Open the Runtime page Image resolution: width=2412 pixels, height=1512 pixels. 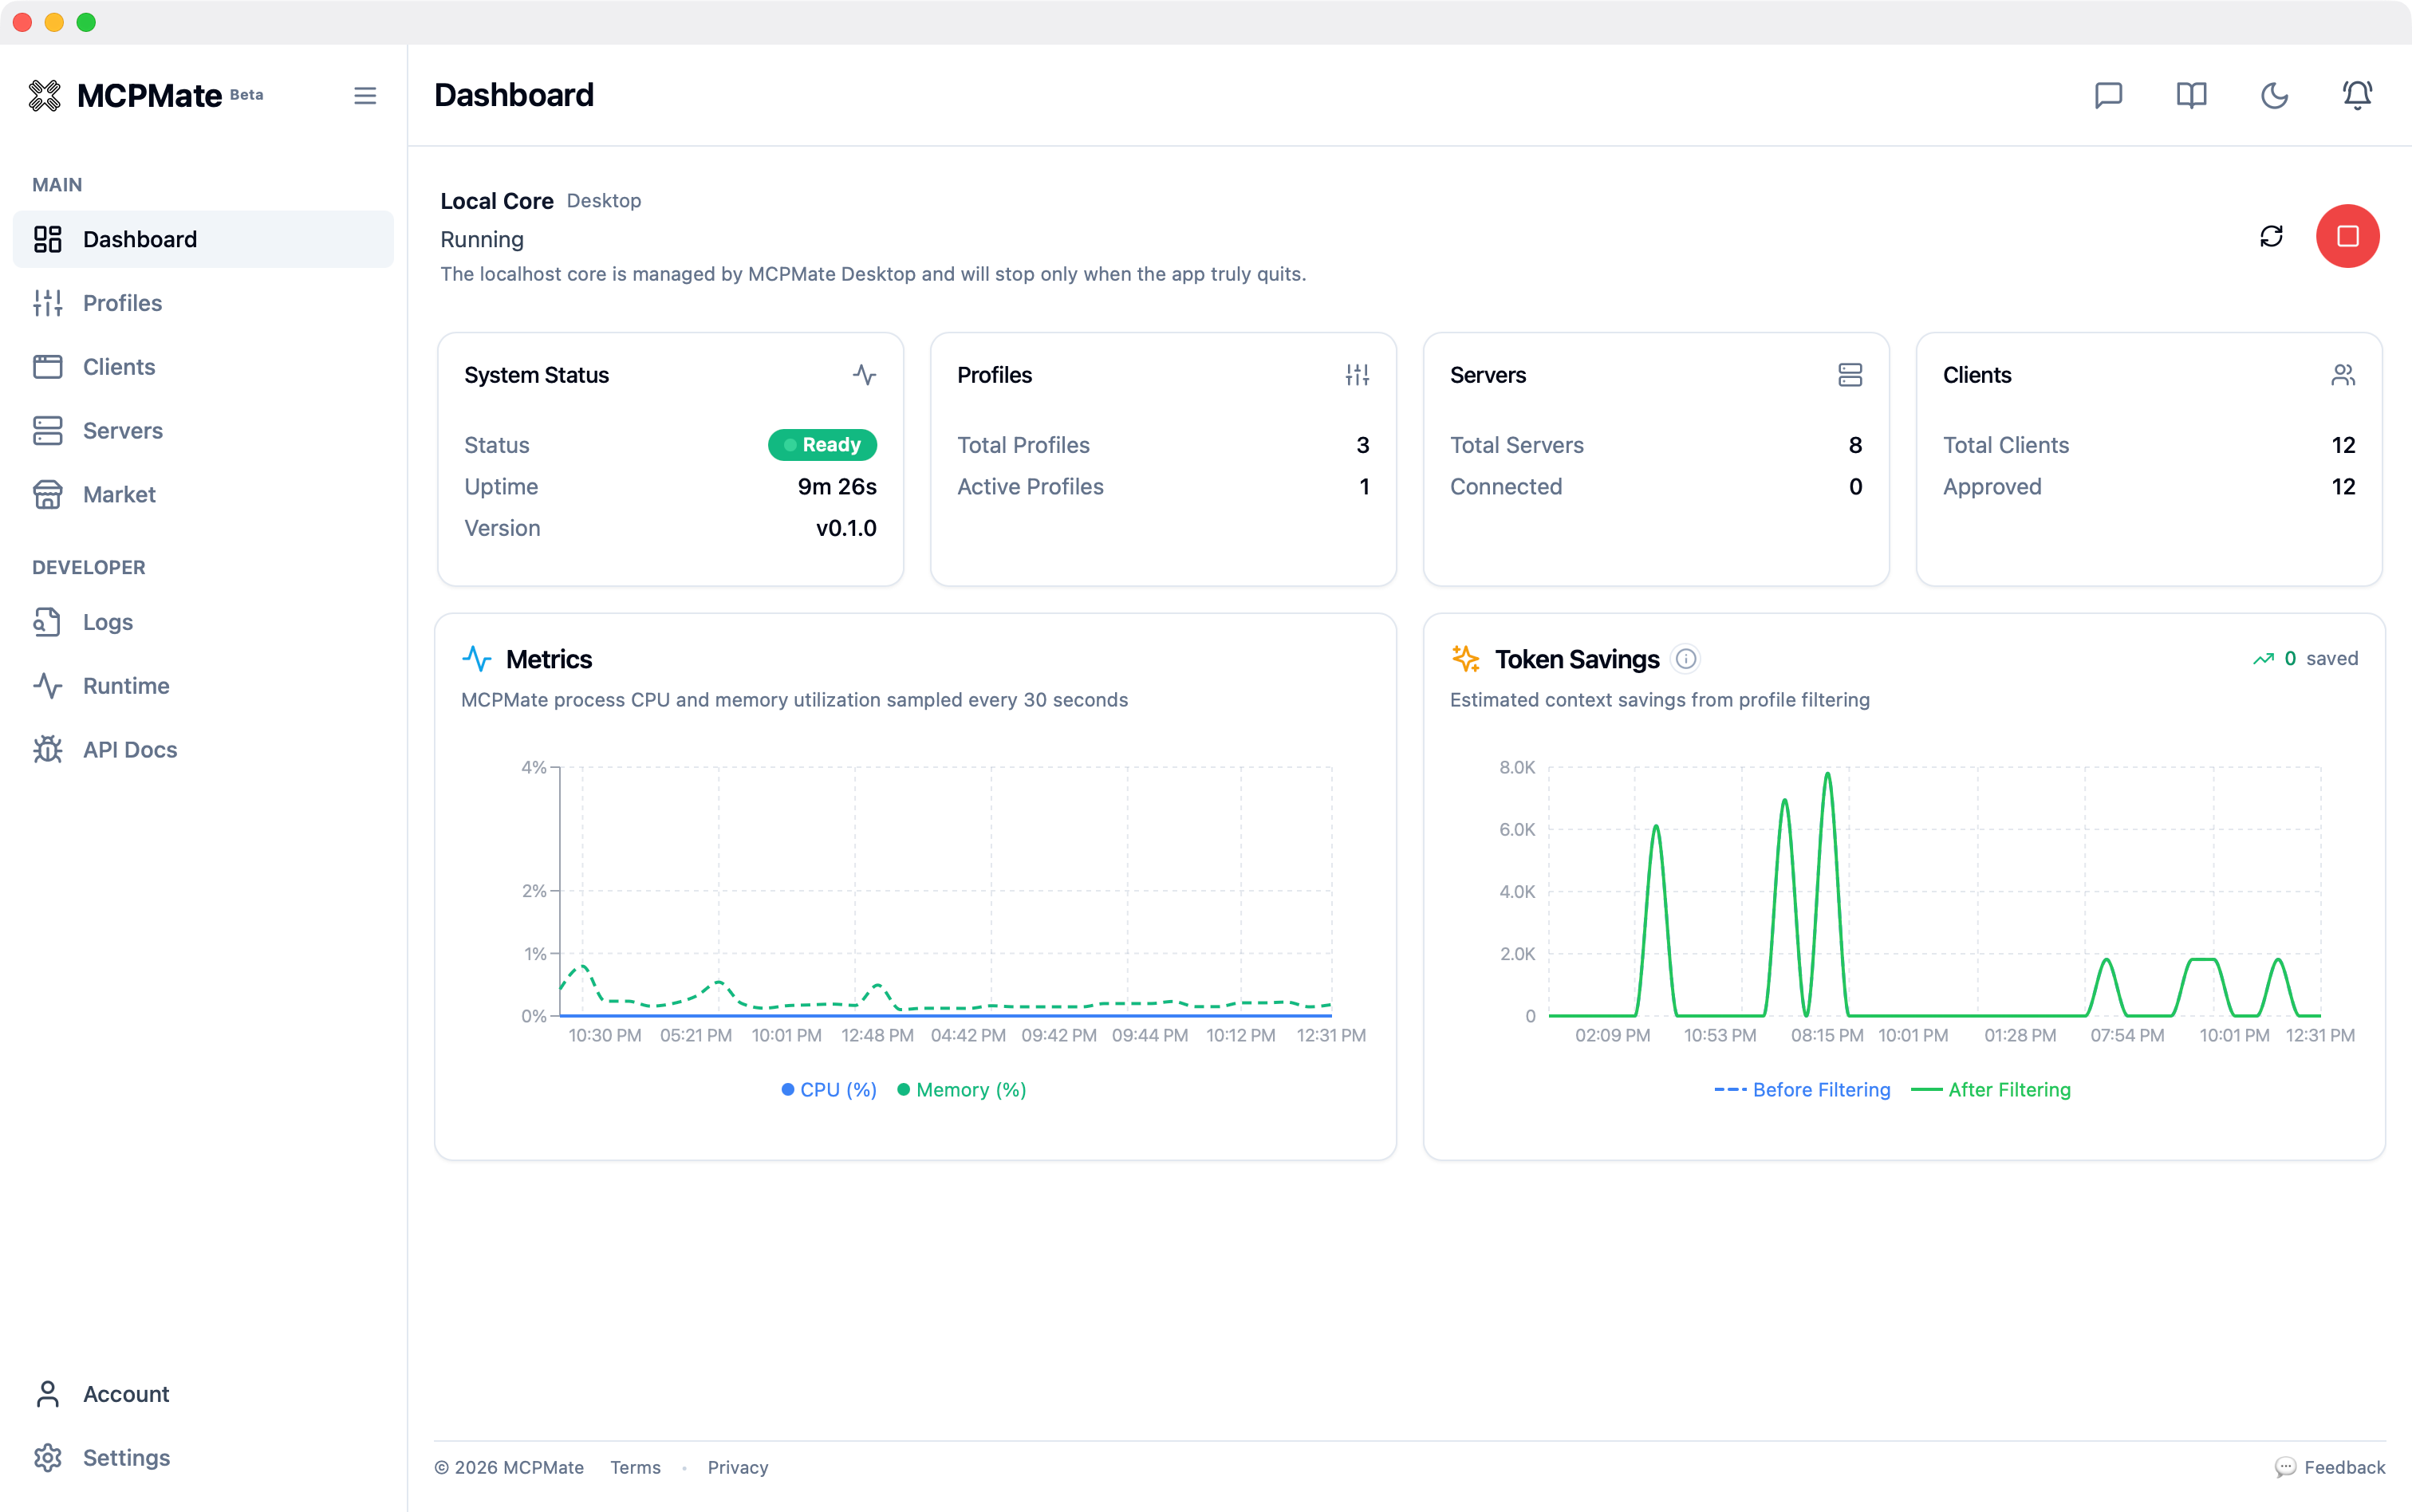(x=203, y=686)
